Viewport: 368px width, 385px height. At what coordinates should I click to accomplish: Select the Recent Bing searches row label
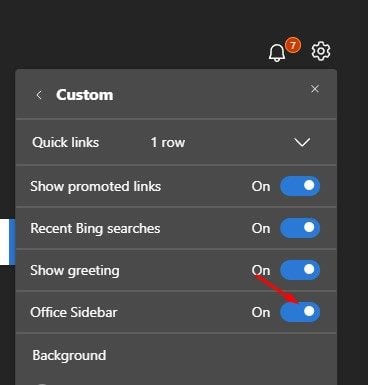[95, 229]
